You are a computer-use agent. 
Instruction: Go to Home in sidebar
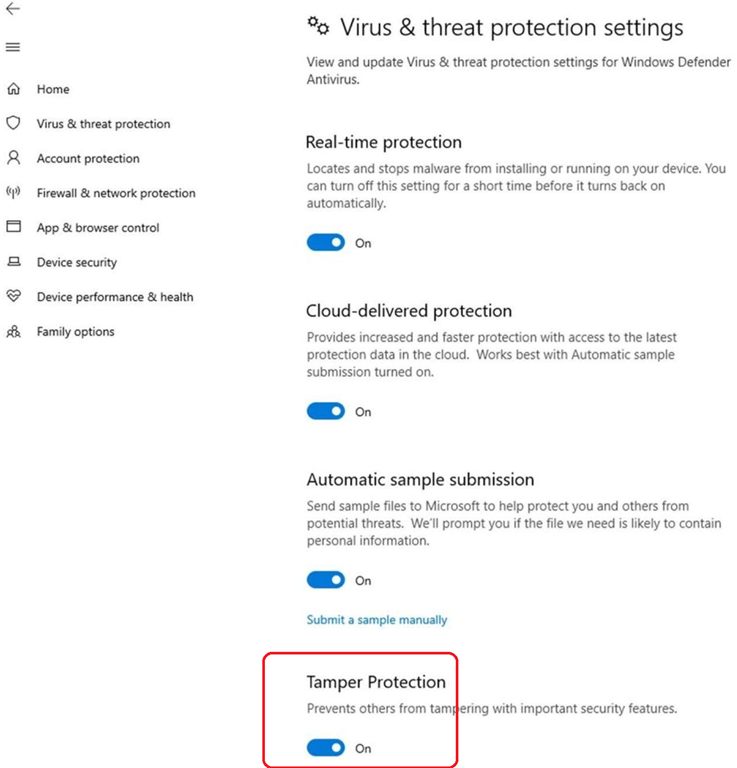point(53,89)
